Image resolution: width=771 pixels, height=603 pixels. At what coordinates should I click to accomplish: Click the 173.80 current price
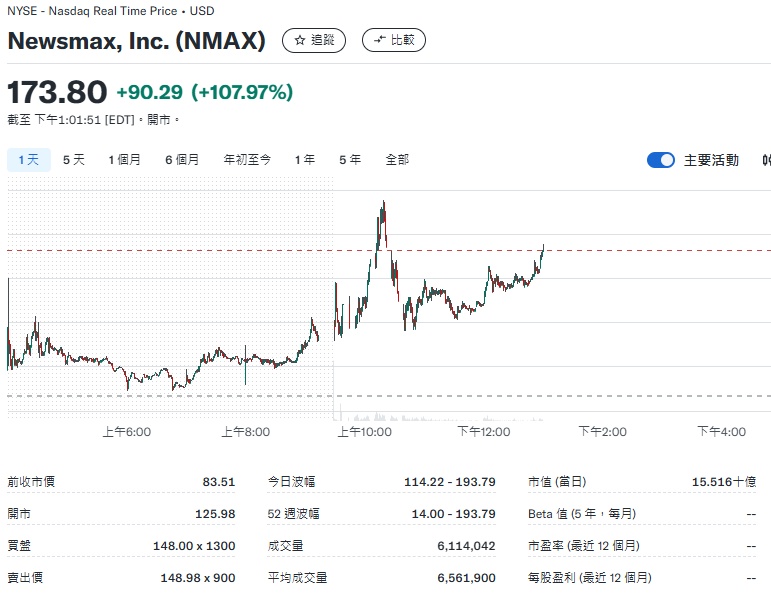click(57, 92)
